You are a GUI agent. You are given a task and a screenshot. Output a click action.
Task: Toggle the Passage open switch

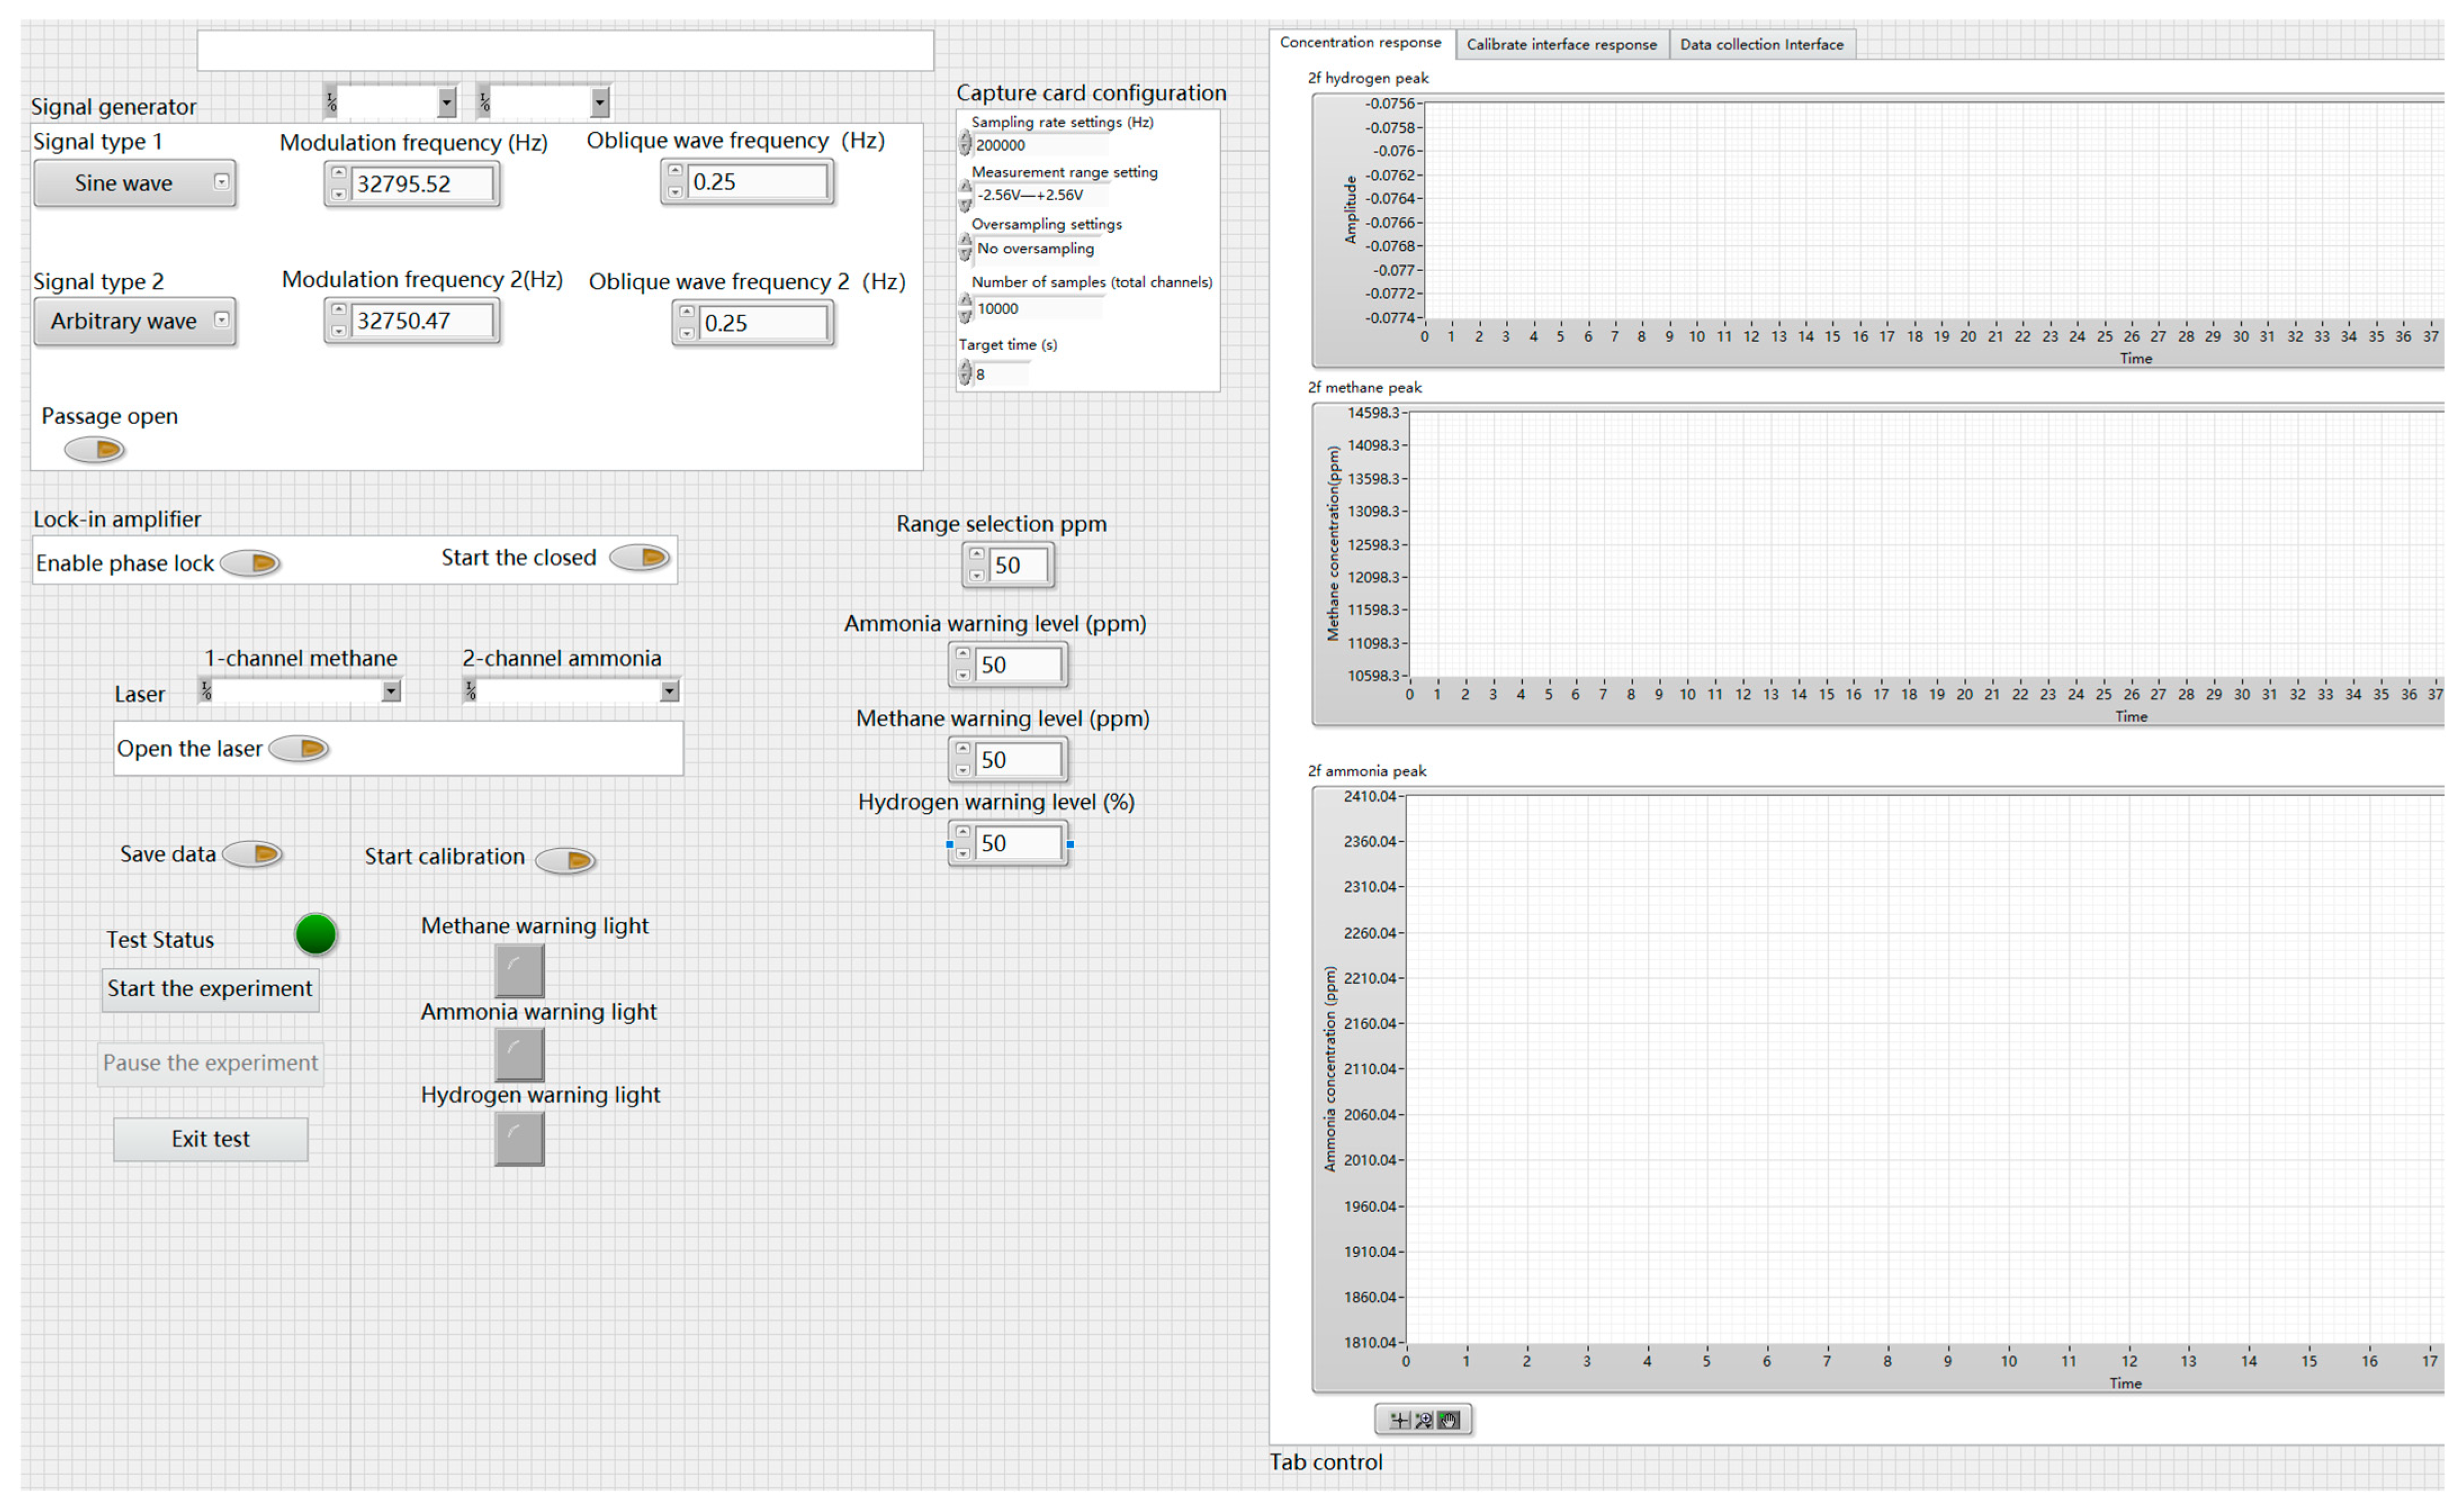point(95,450)
